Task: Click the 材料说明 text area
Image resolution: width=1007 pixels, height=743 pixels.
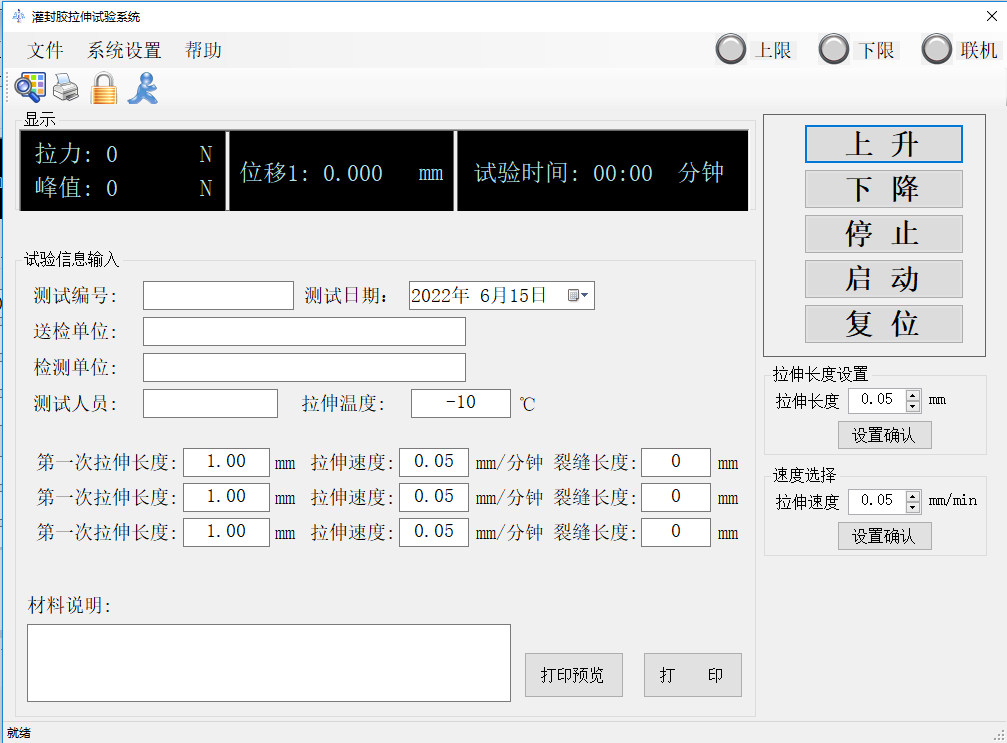Action: point(268,663)
